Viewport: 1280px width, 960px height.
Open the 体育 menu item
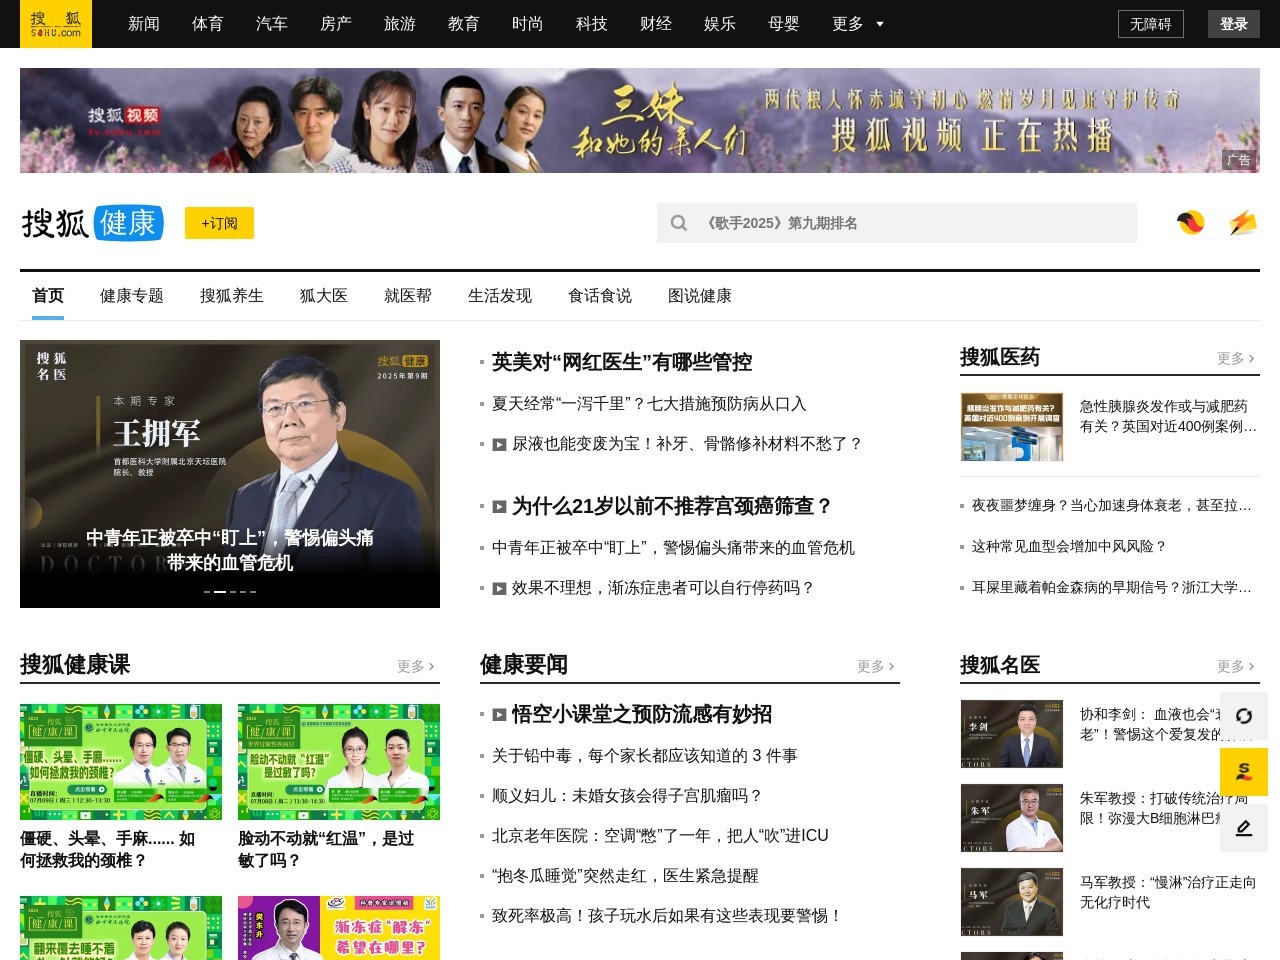(208, 24)
